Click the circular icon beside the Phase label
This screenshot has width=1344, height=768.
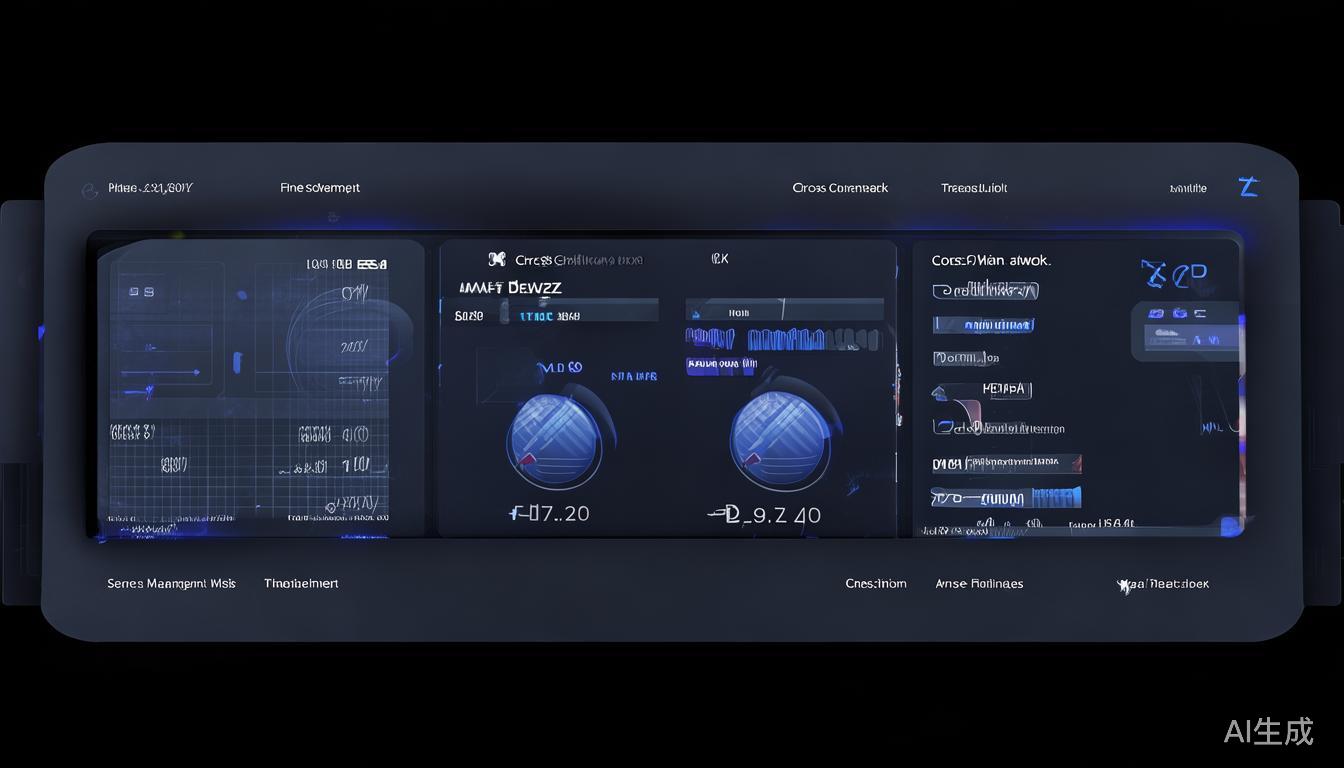[x=89, y=189]
